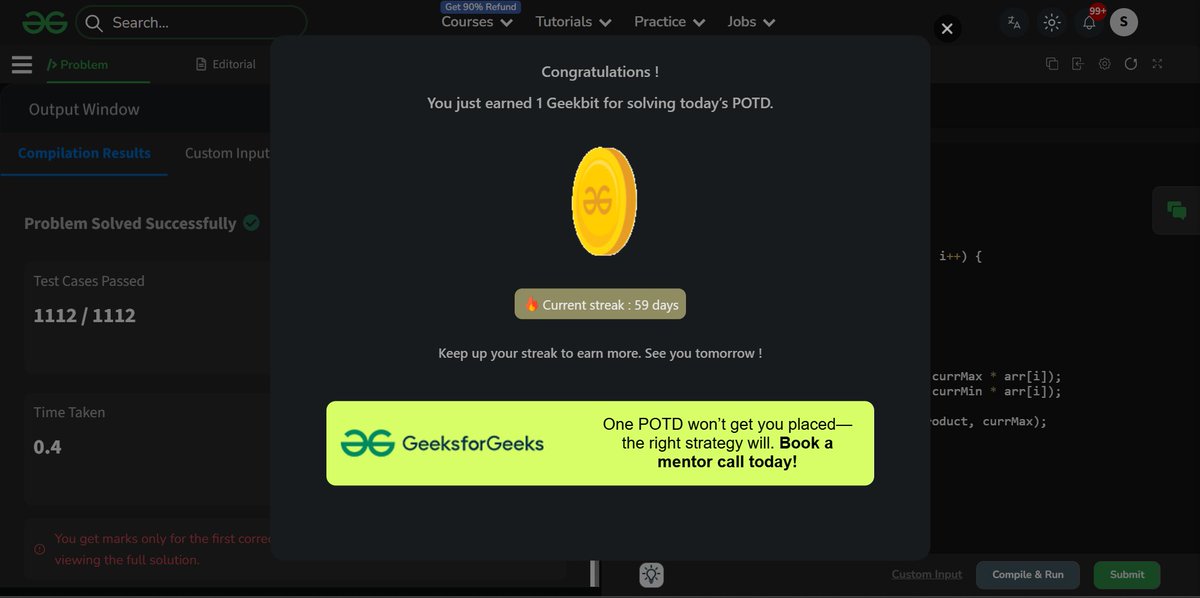
Task: Open the editor settings gear
Action: pos(1104,64)
